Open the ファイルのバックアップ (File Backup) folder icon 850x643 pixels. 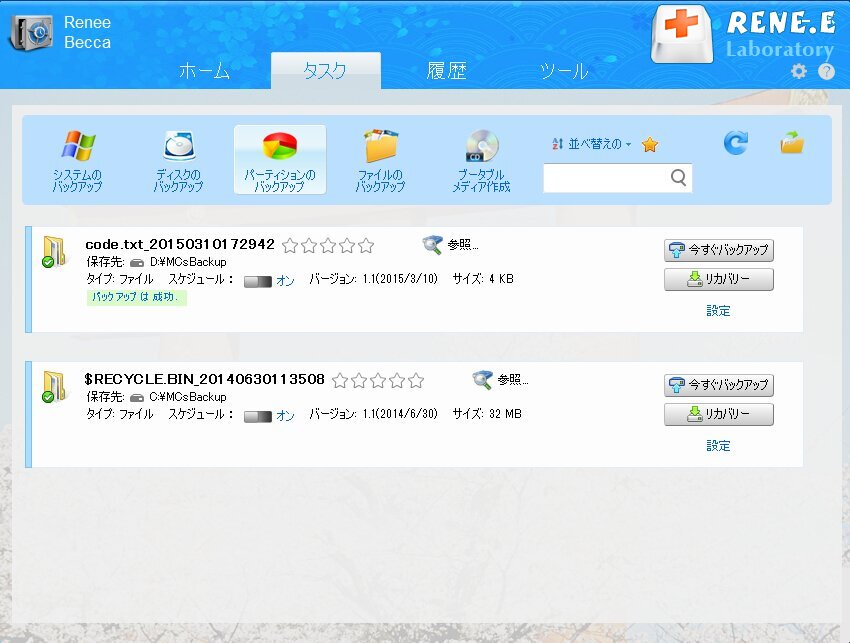[381, 145]
